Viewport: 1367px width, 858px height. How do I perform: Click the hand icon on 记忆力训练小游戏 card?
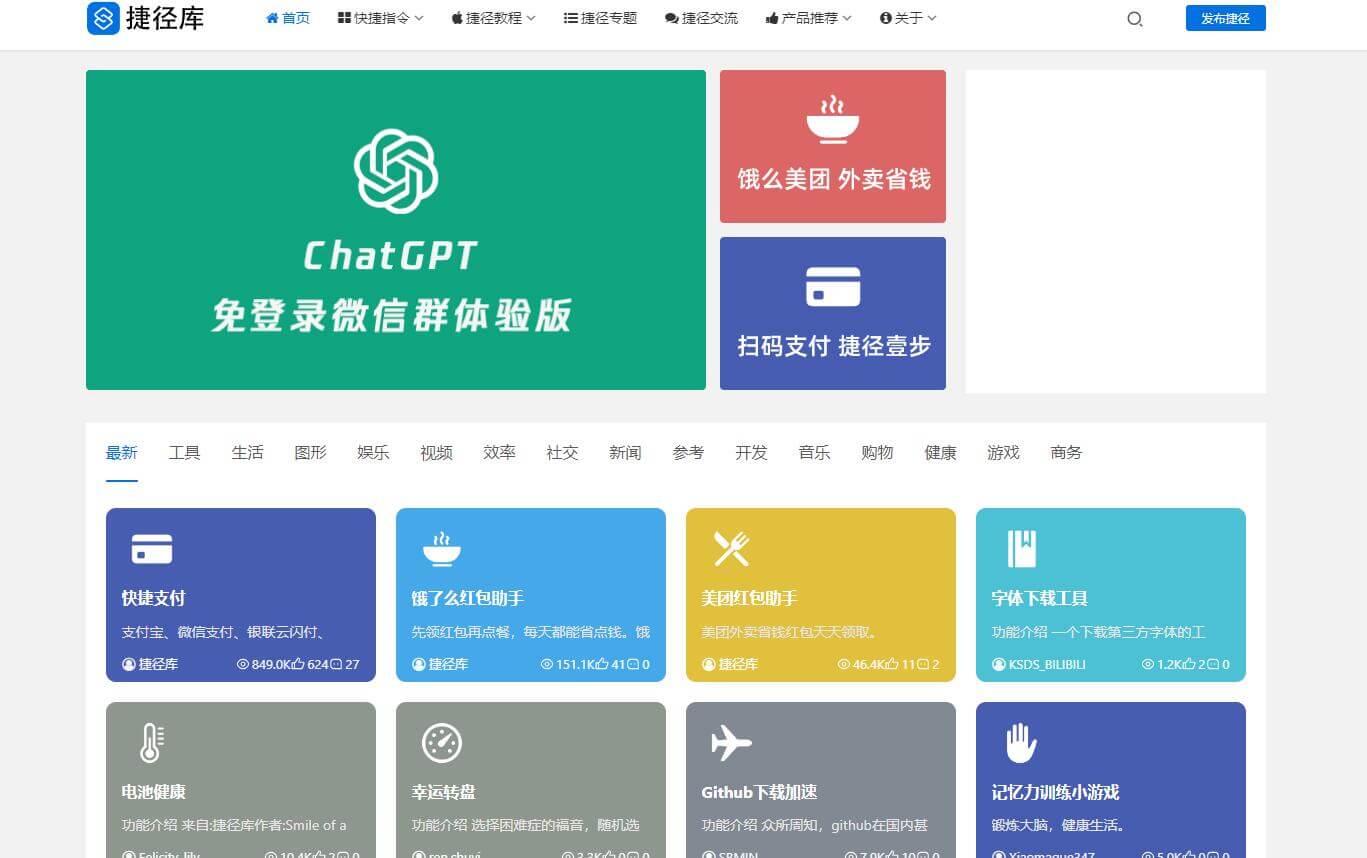(x=1021, y=743)
